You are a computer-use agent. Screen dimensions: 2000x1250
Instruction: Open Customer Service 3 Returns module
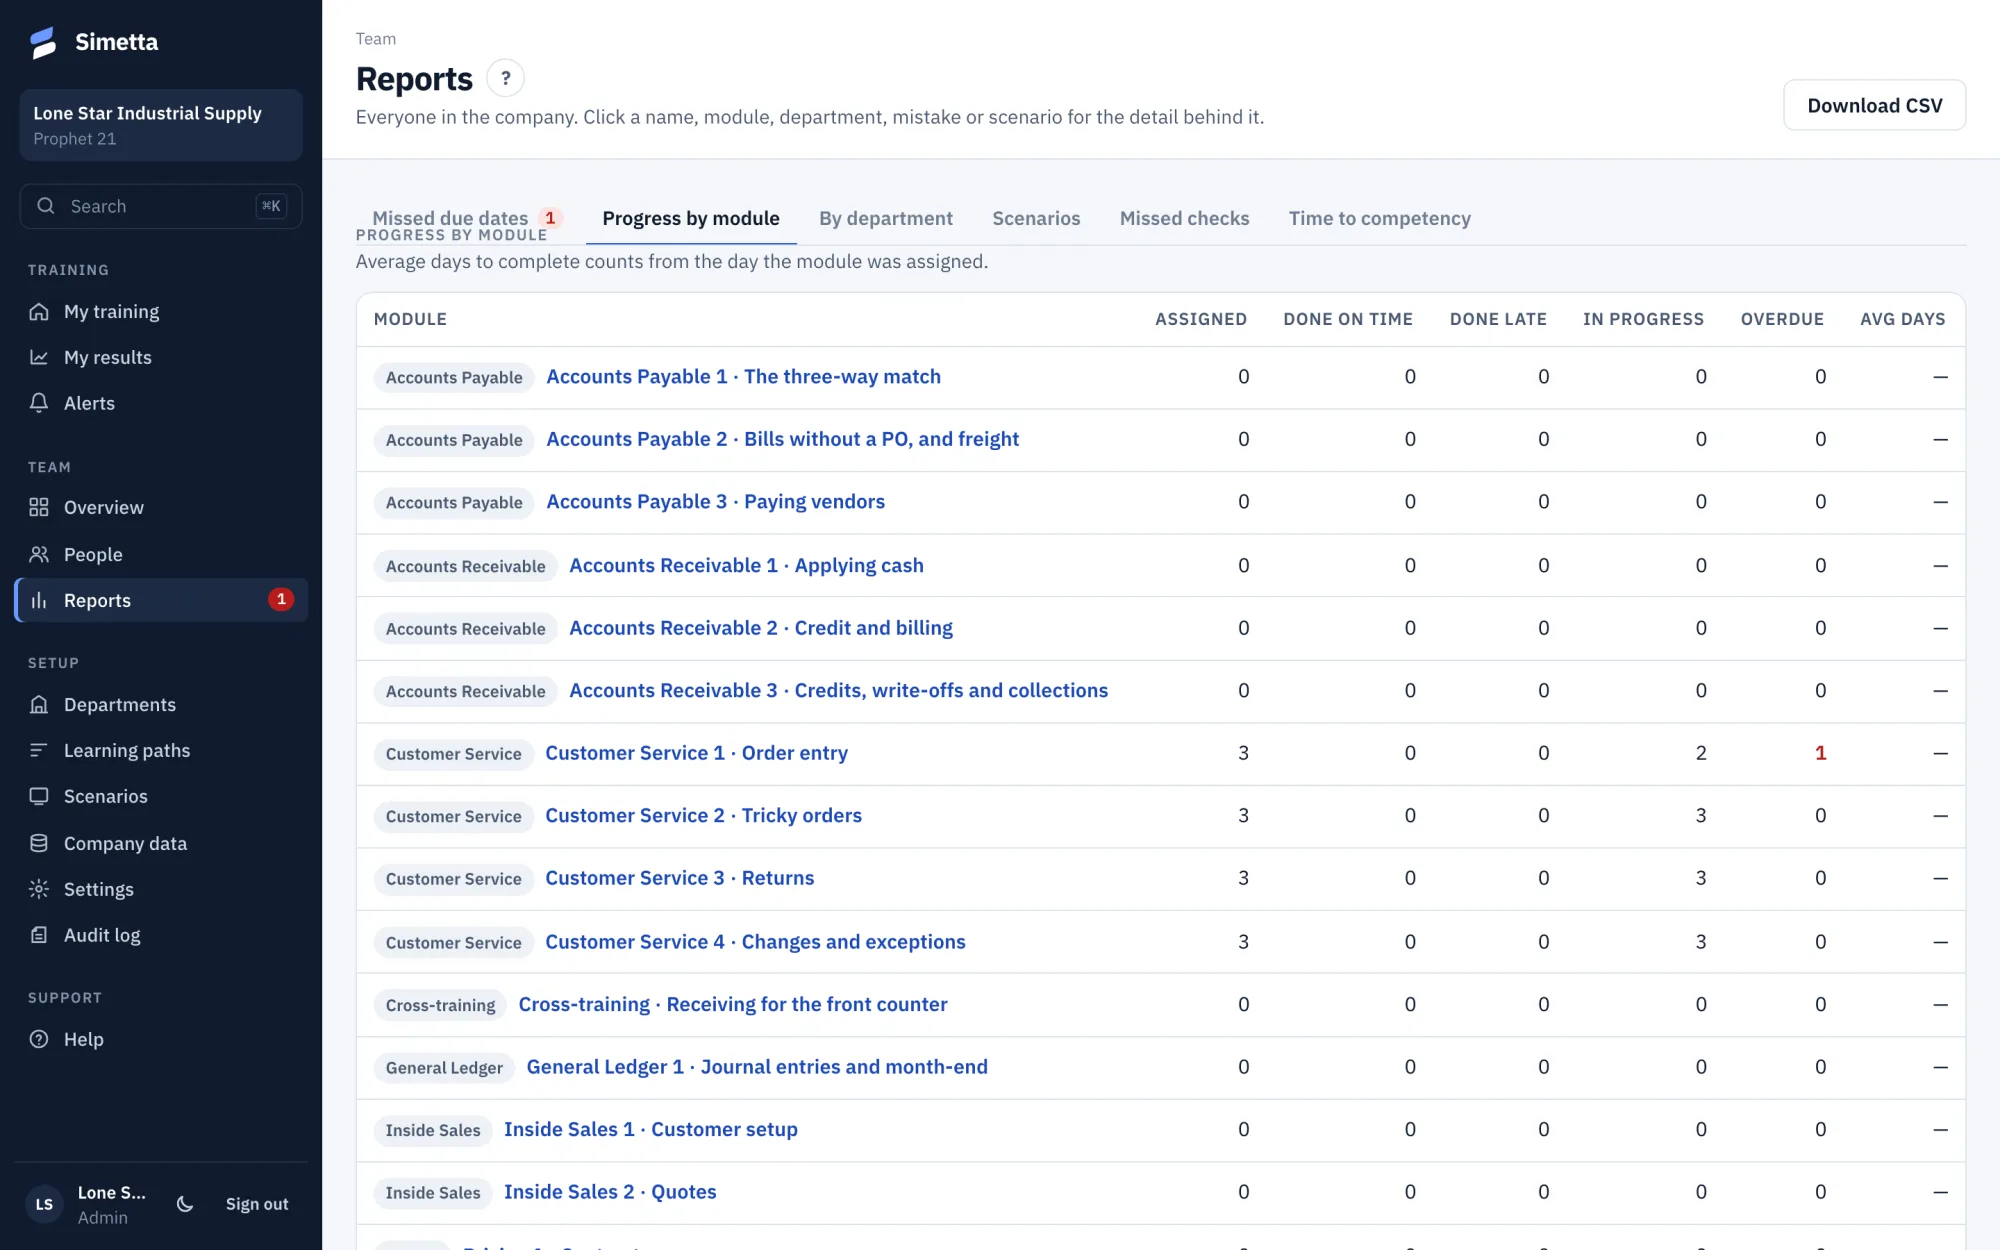coord(679,878)
